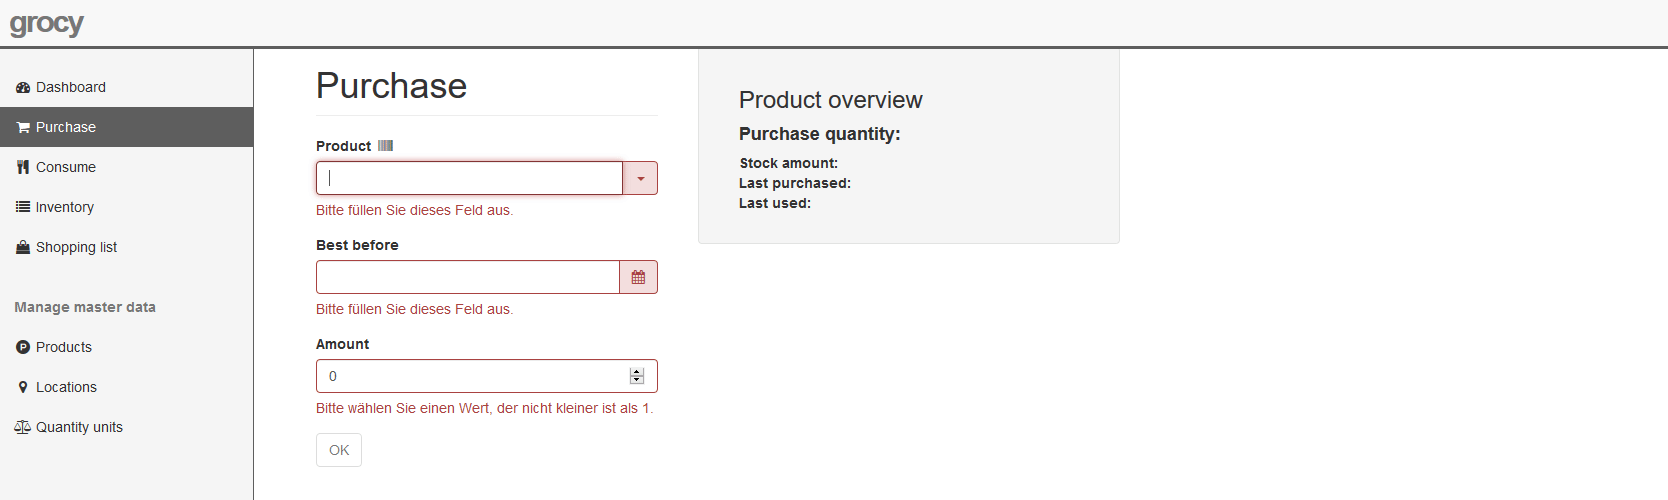1668x500 pixels.
Task: Go to Inventory in the sidebar
Action: point(65,207)
